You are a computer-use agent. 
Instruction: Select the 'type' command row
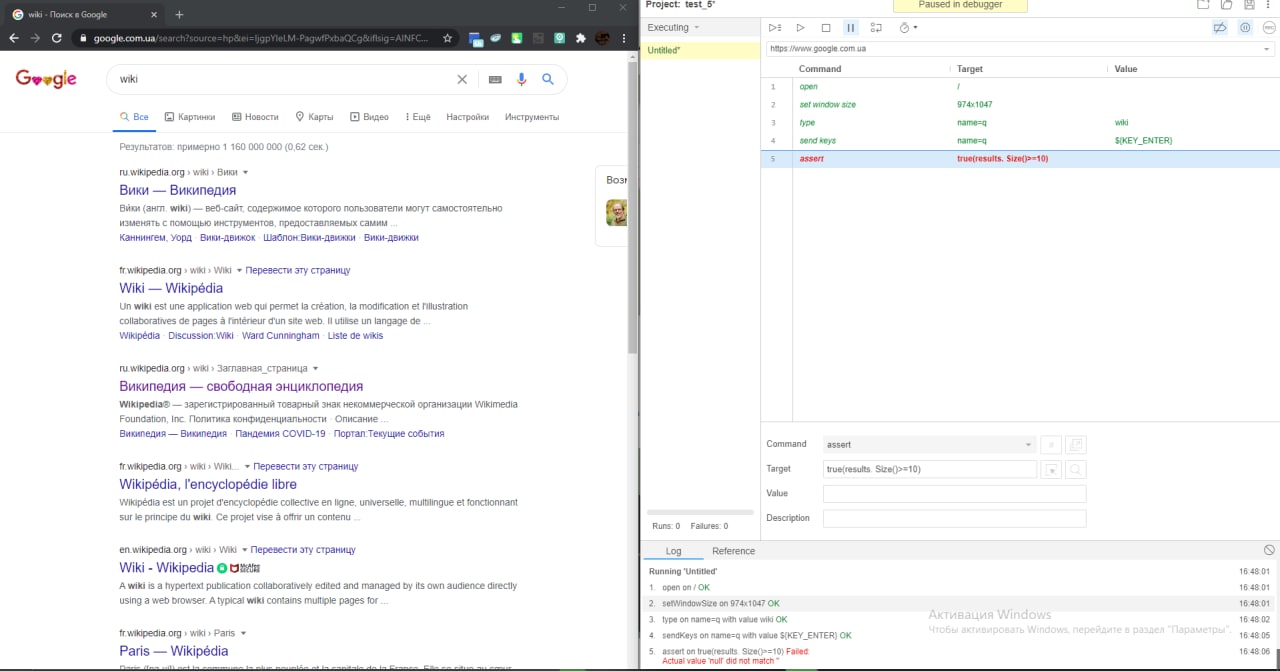1020,123
